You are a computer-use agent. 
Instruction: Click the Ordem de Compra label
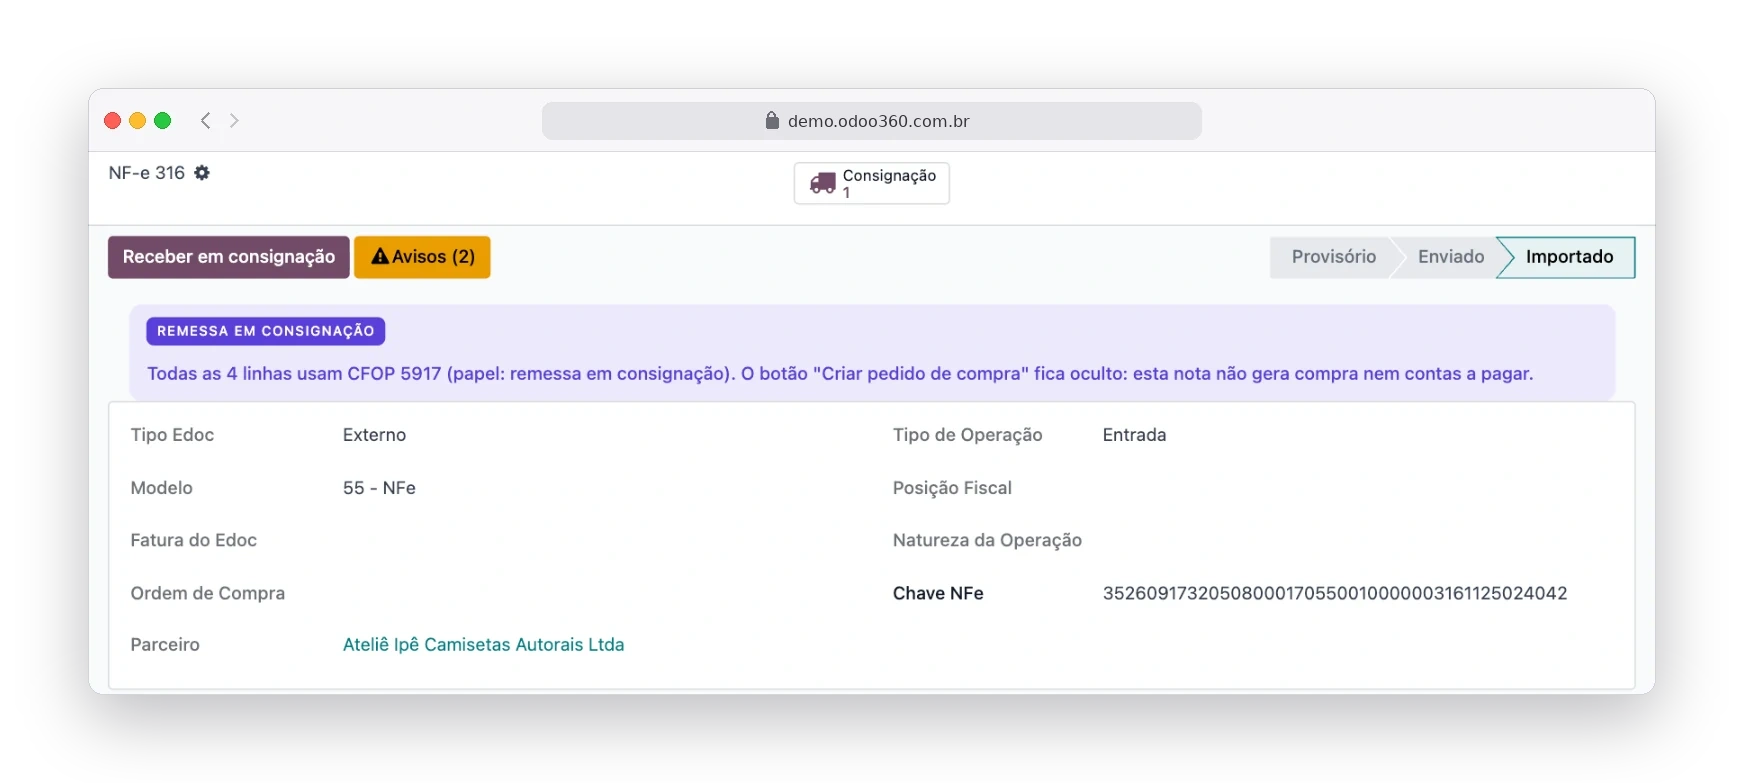tap(208, 593)
